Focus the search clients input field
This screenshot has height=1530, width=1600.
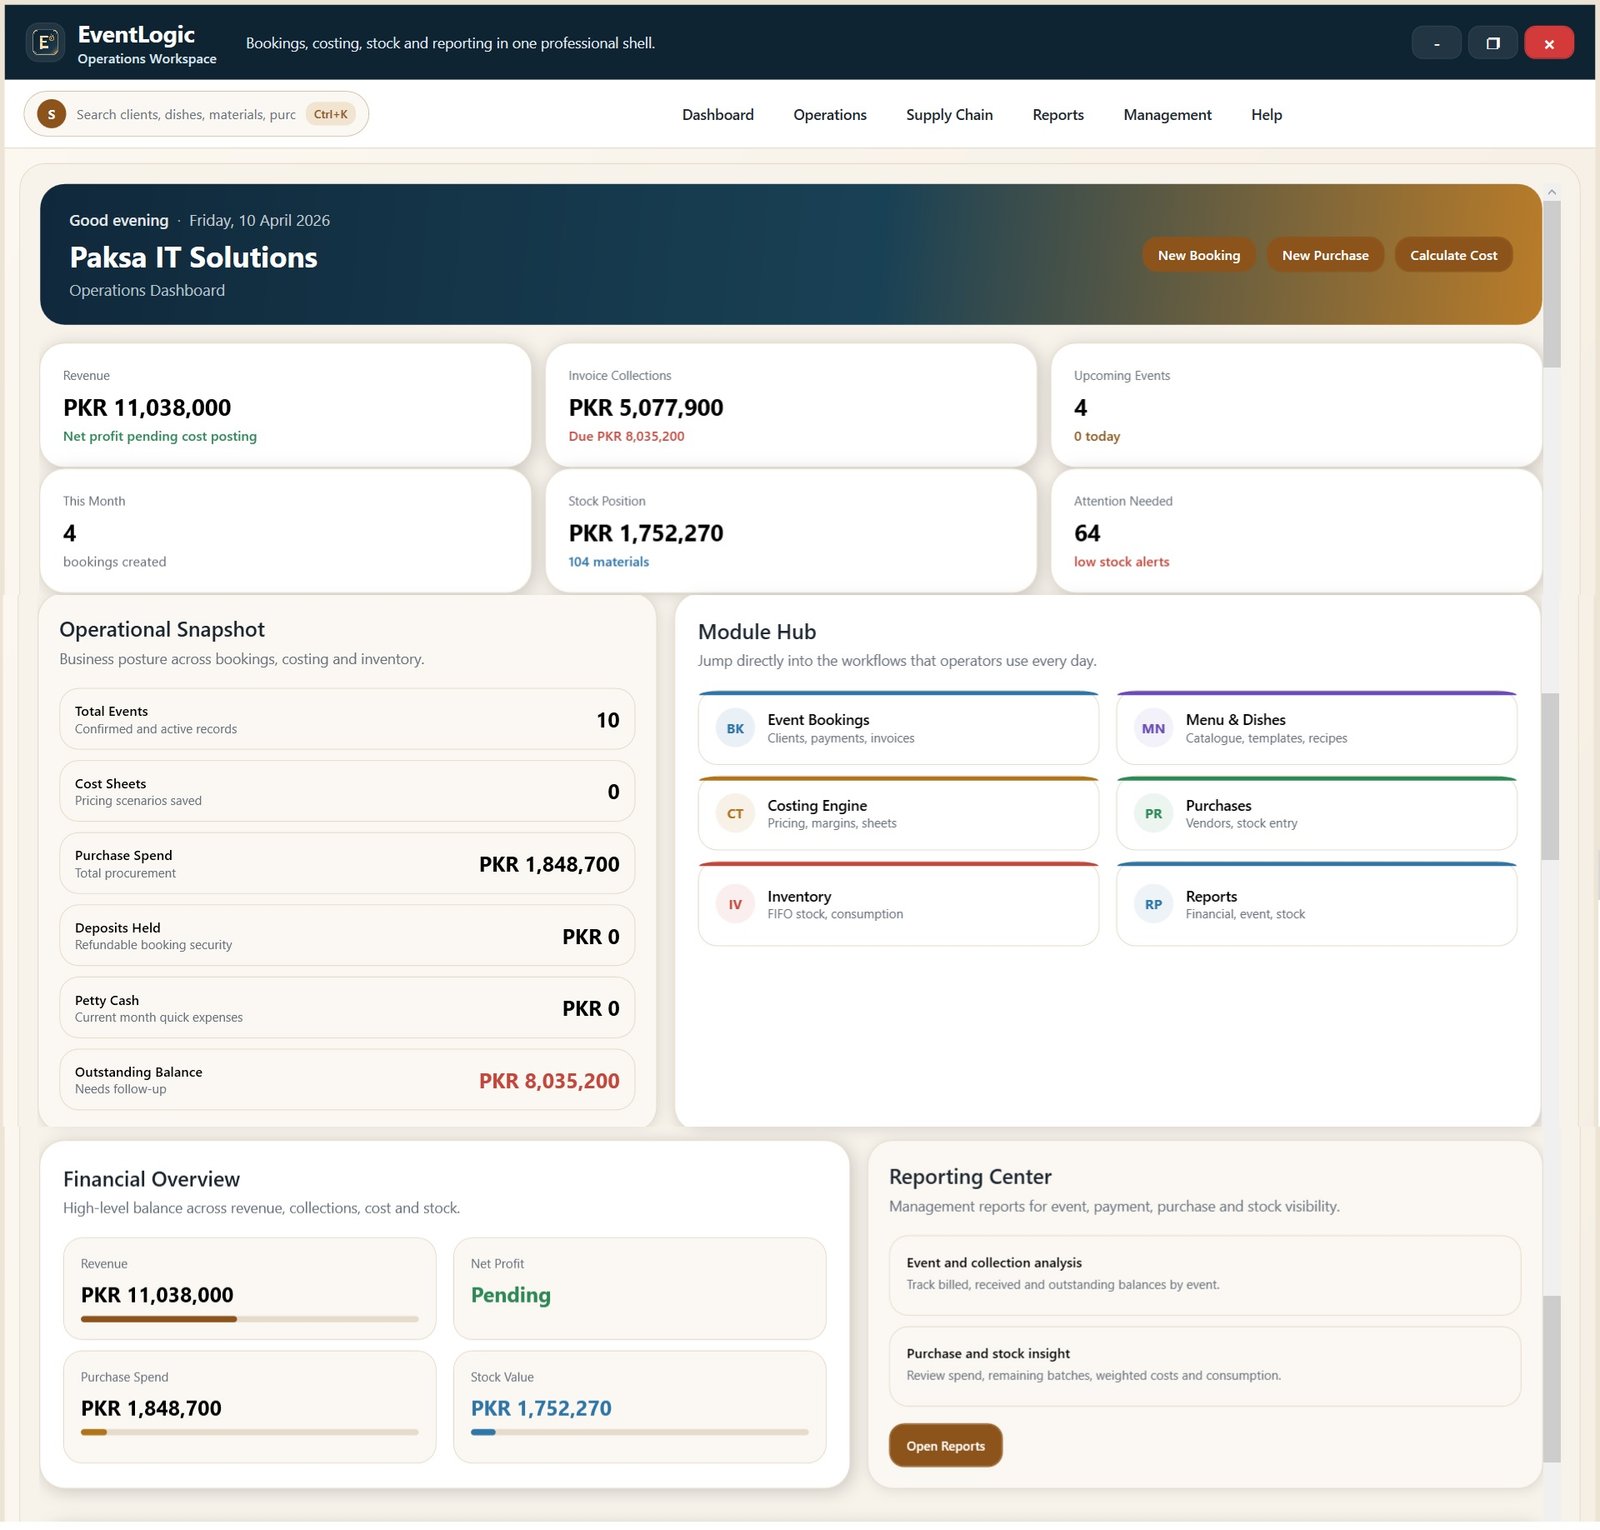point(186,115)
